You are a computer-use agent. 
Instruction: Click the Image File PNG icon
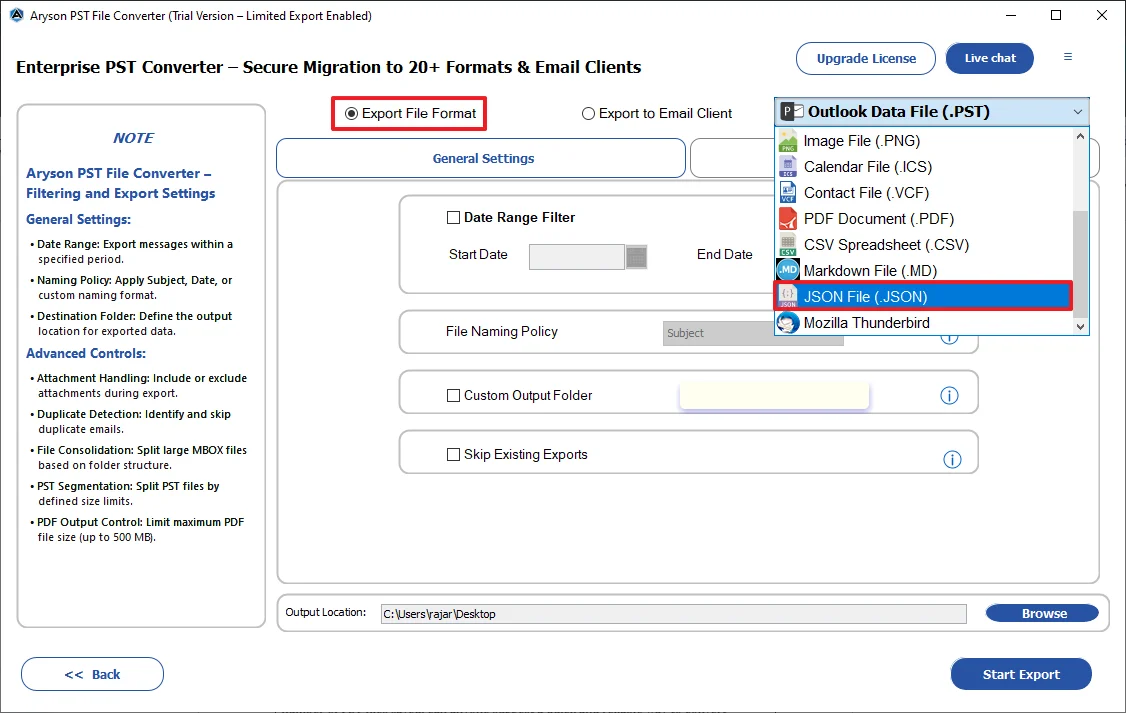(788, 141)
